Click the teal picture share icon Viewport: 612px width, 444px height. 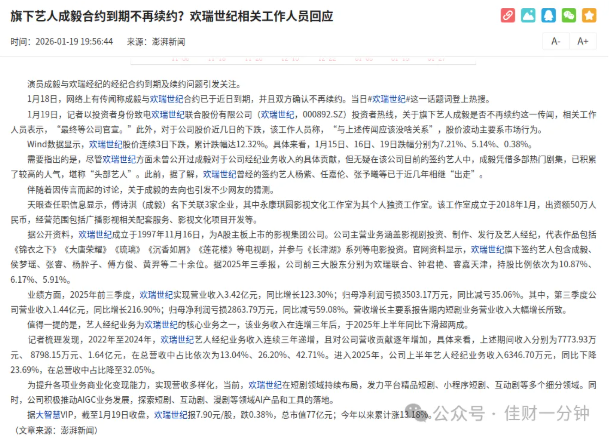[528, 16]
